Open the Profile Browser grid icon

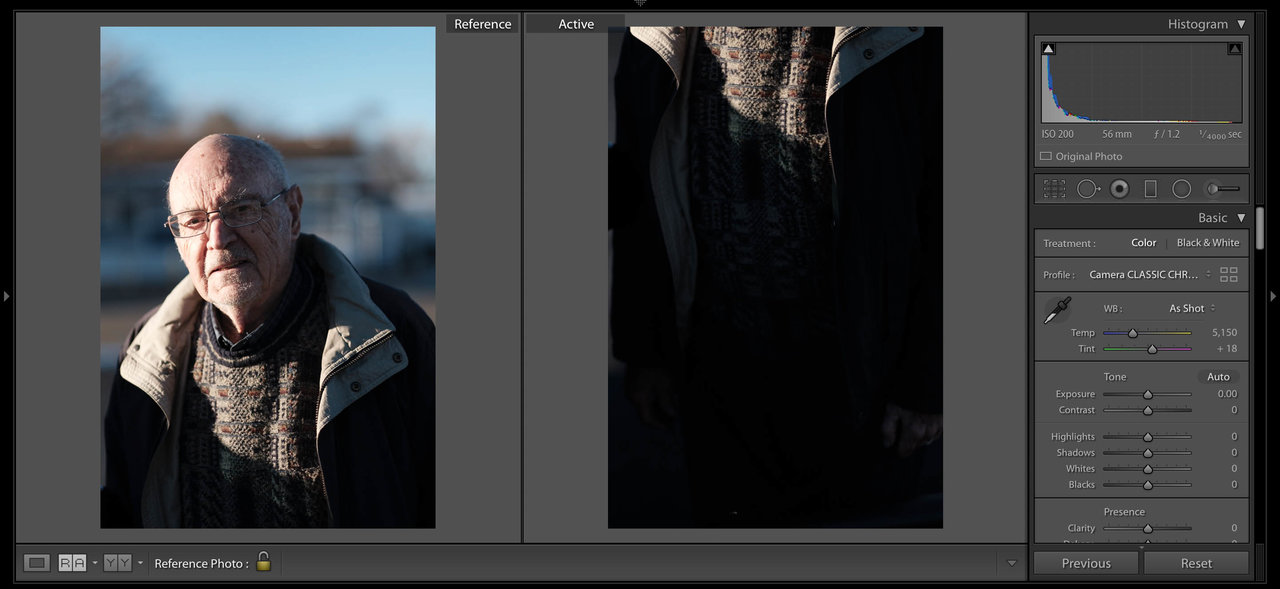coord(1229,275)
